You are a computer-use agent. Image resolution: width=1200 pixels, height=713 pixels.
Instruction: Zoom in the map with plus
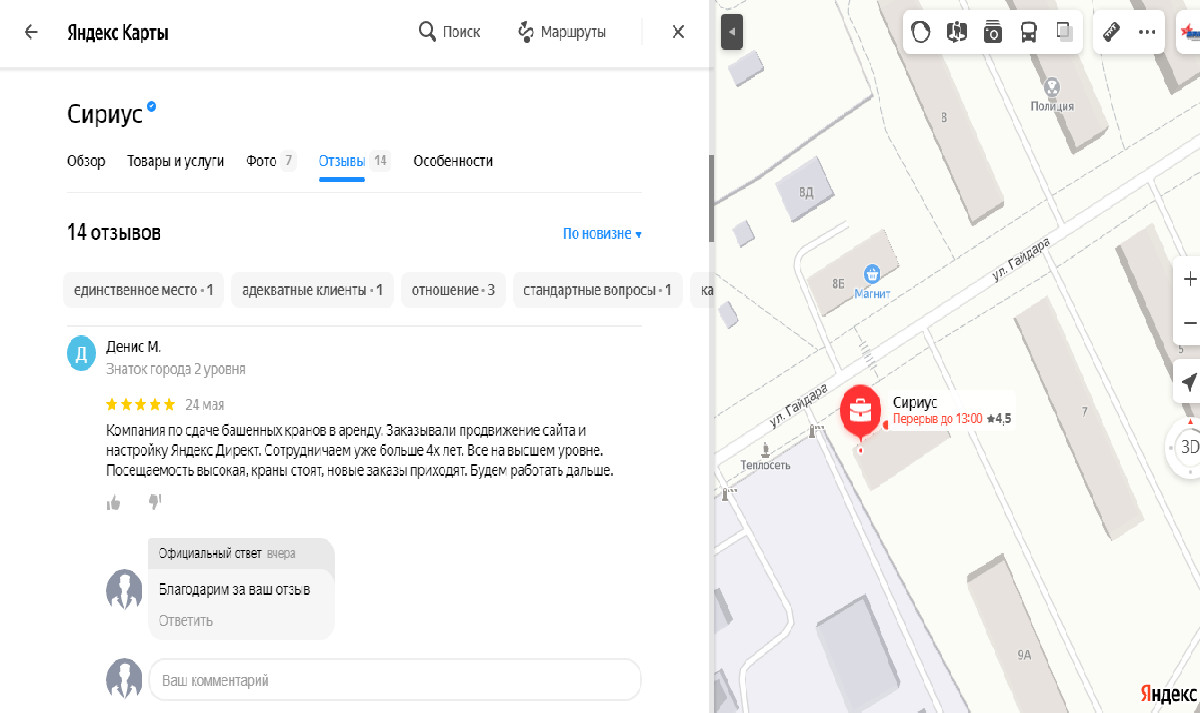(x=1189, y=279)
